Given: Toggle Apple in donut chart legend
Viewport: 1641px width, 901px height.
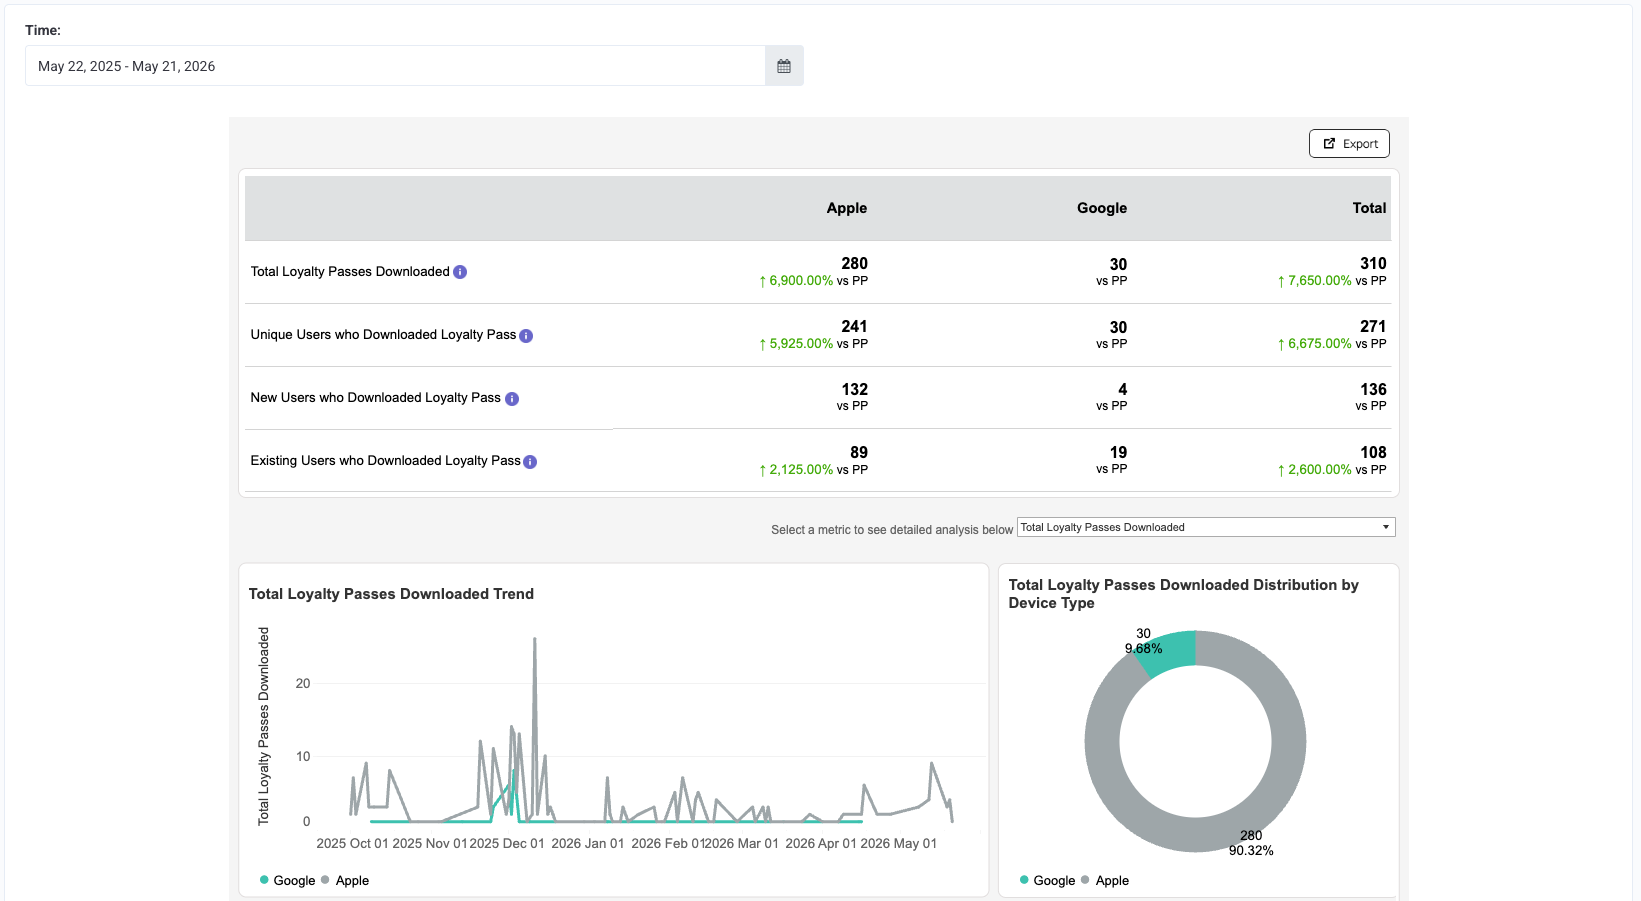Looking at the screenshot, I should point(1105,880).
